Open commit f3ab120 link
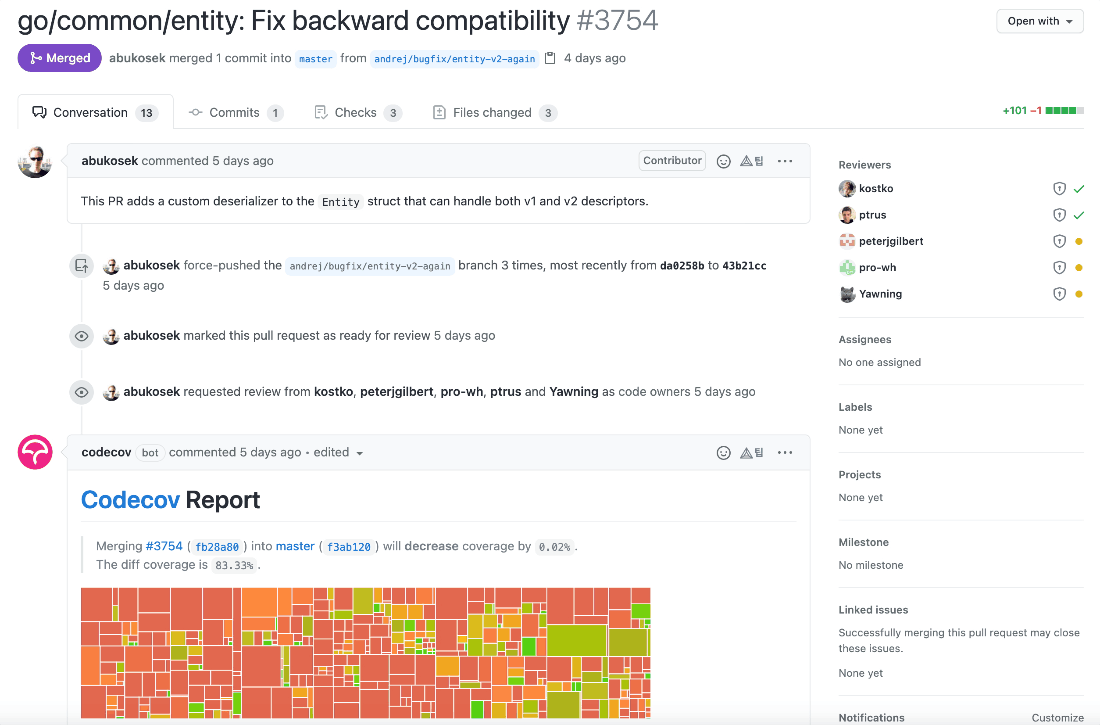Screen dimensions: 1100x725 tap(349, 547)
